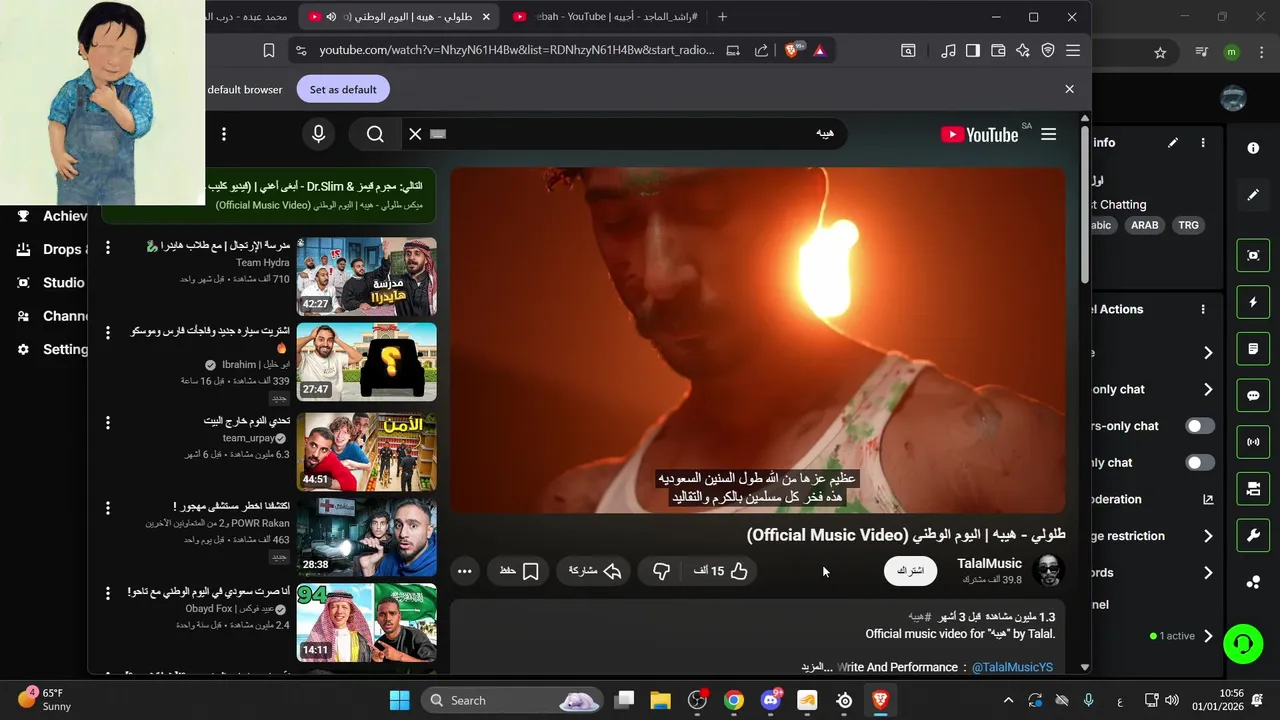This screenshot has width=1280, height=720.
Task: Click the save 'حفظ' button
Action: [x=520, y=571]
